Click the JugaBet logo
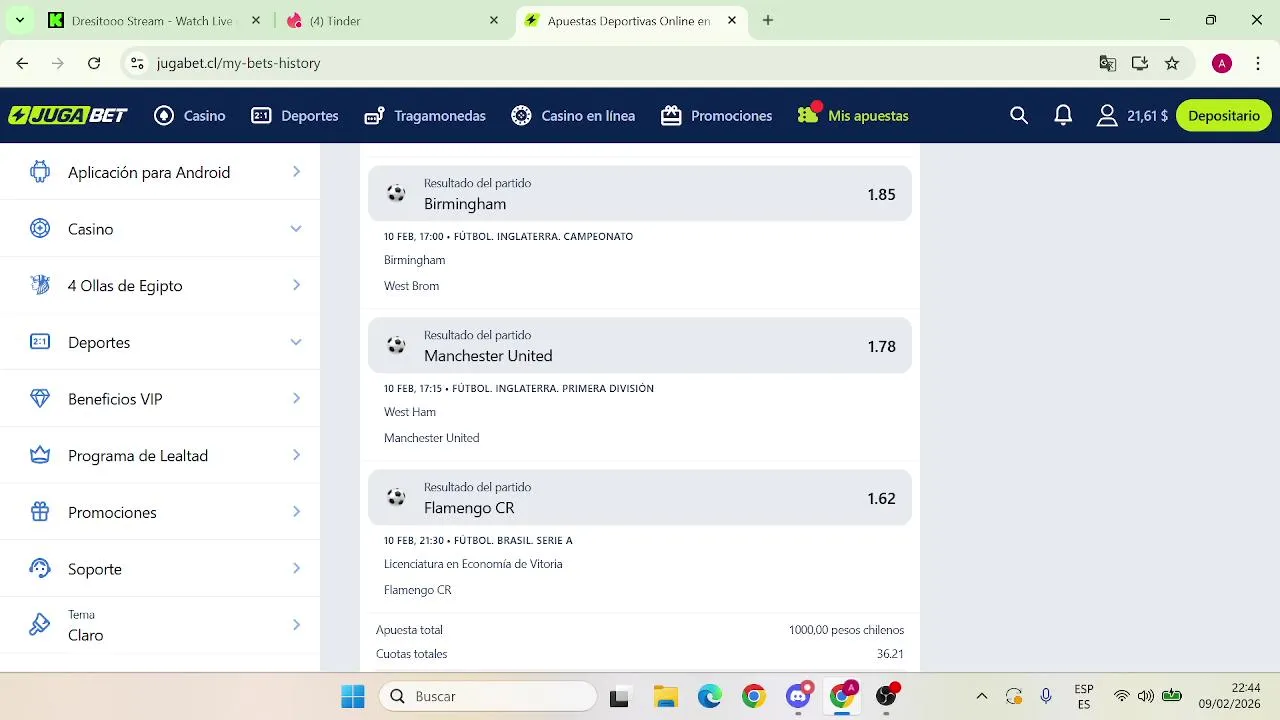Image resolution: width=1280 pixels, height=720 pixels. point(68,116)
